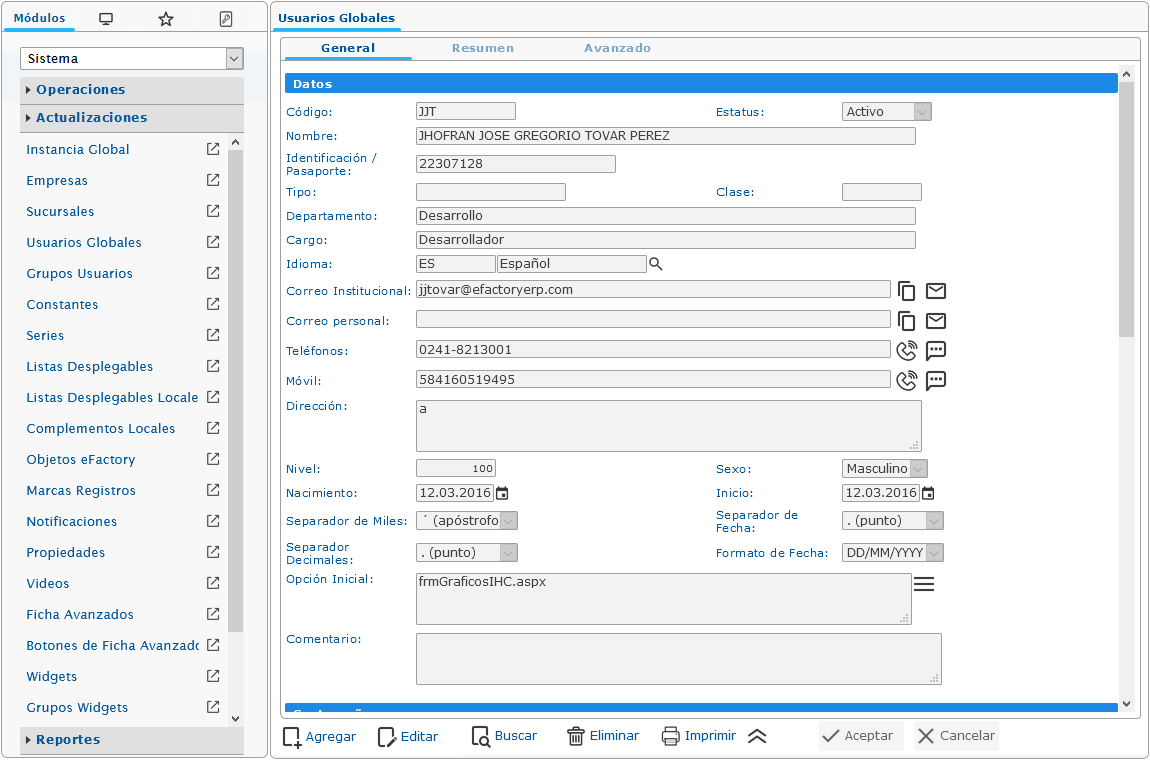
Task: Expand the Reportes section
Action: click(68, 740)
